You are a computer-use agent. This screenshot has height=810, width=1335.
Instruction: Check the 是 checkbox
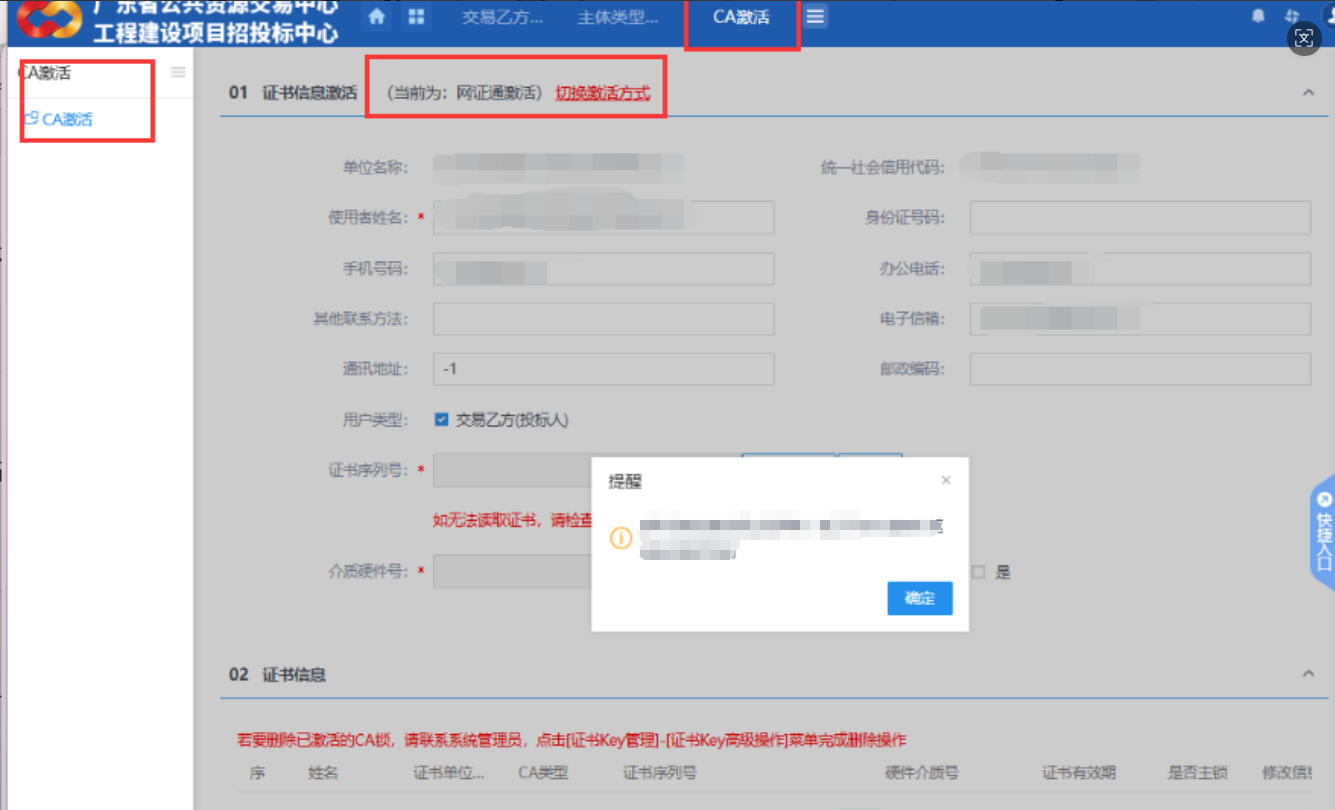coord(979,572)
